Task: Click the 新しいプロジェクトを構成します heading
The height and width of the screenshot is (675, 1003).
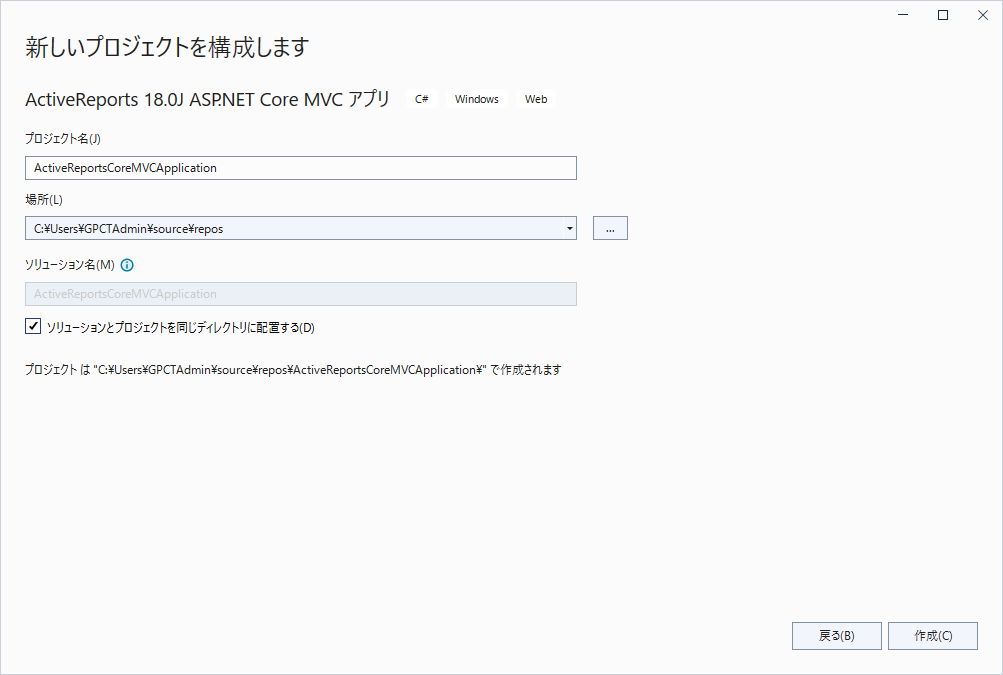Action: pos(168,47)
